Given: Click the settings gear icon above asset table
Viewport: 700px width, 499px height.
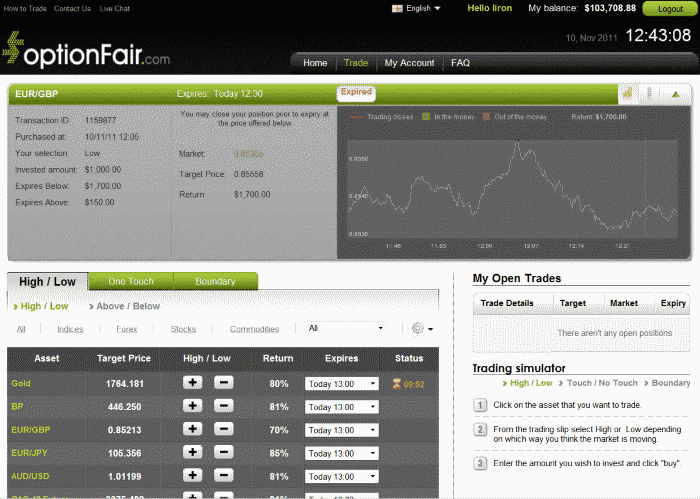Looking at the screenshot, I should [419, 328].
